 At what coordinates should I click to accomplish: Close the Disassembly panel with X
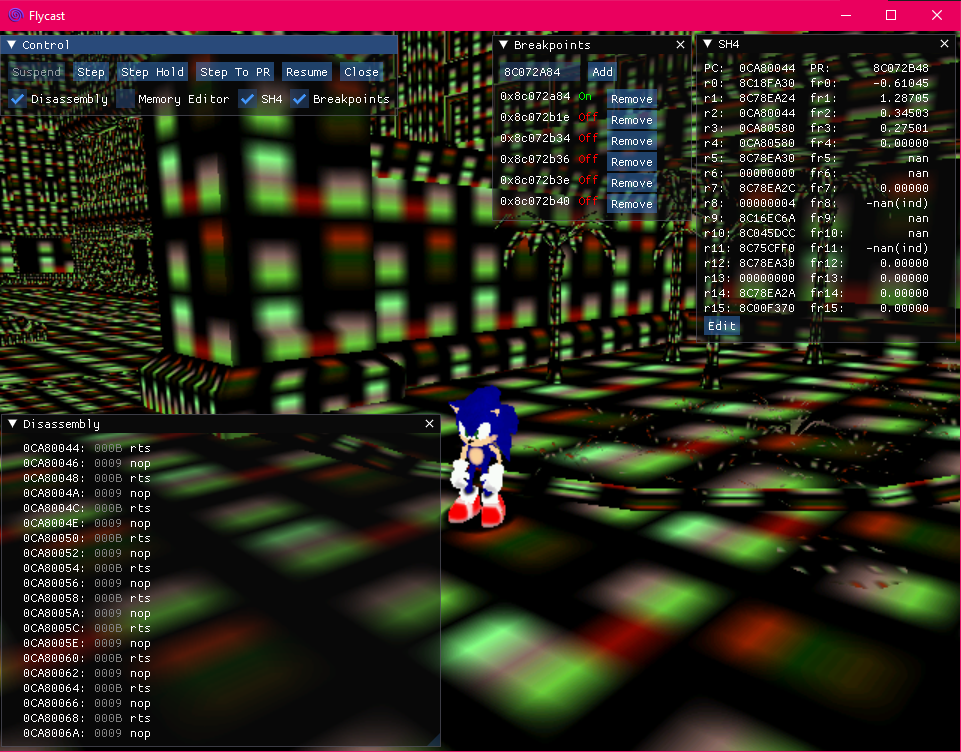(x=430, y=424)
